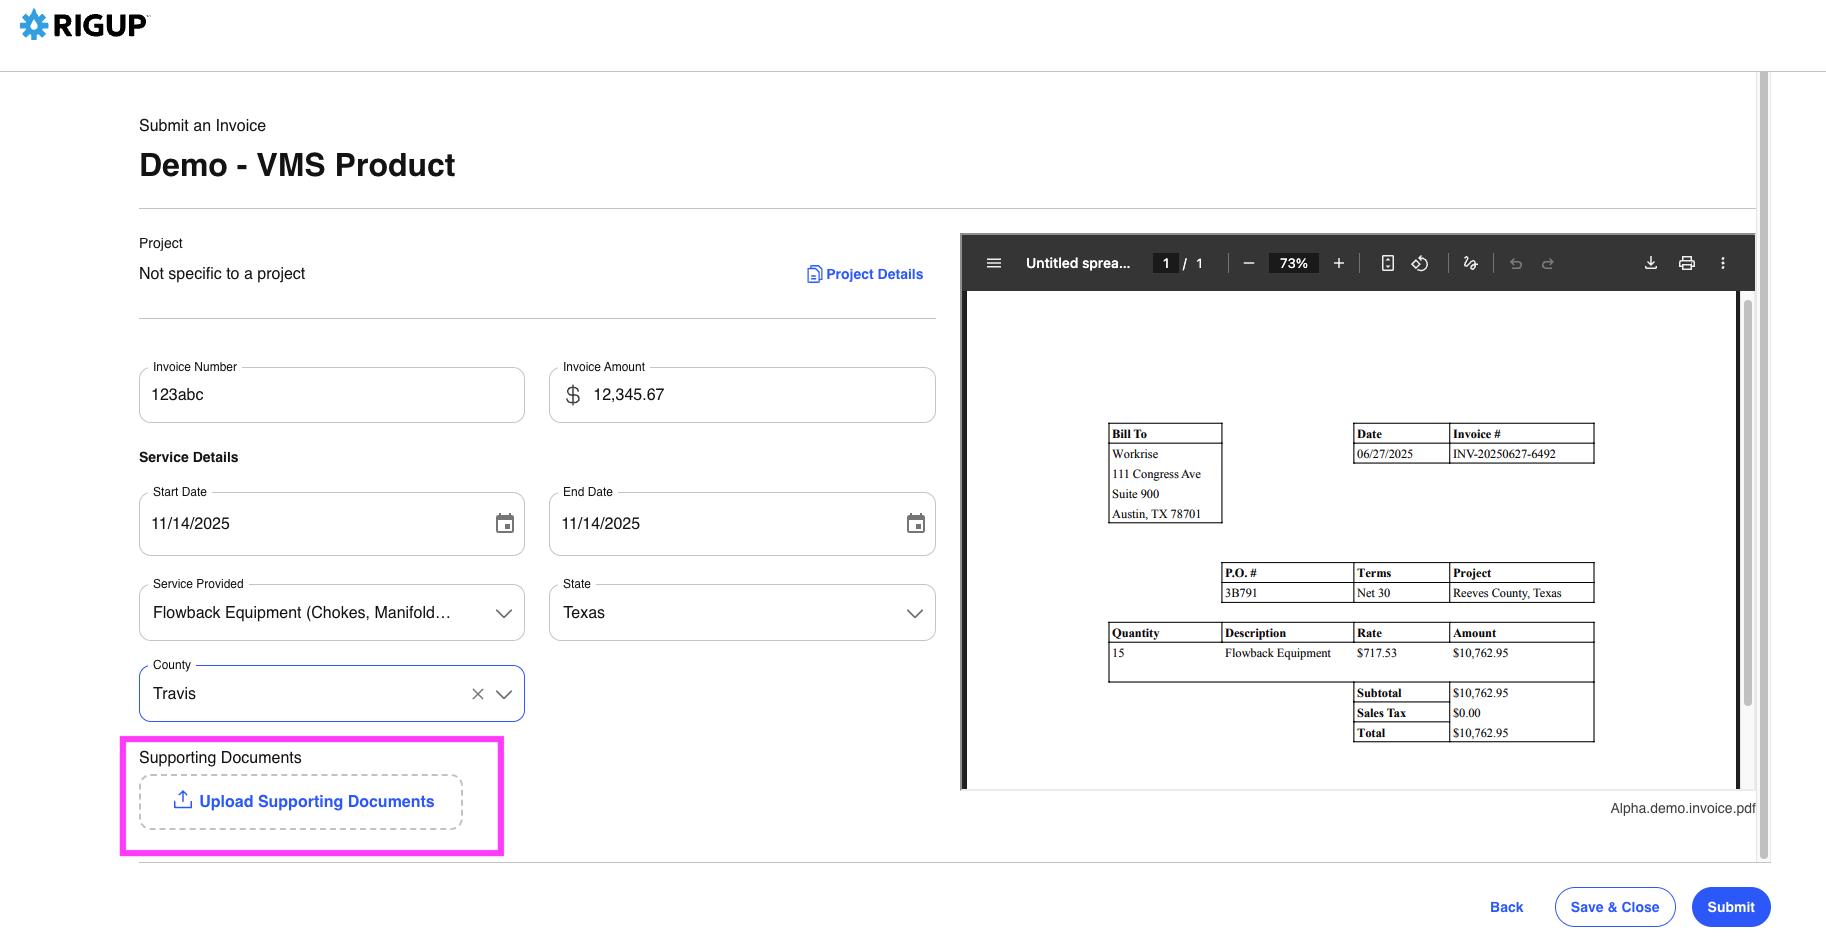
Task: Click the 'Flowback Equipment' description cell
Action: pyautogui.click(x=1278, y=653)
